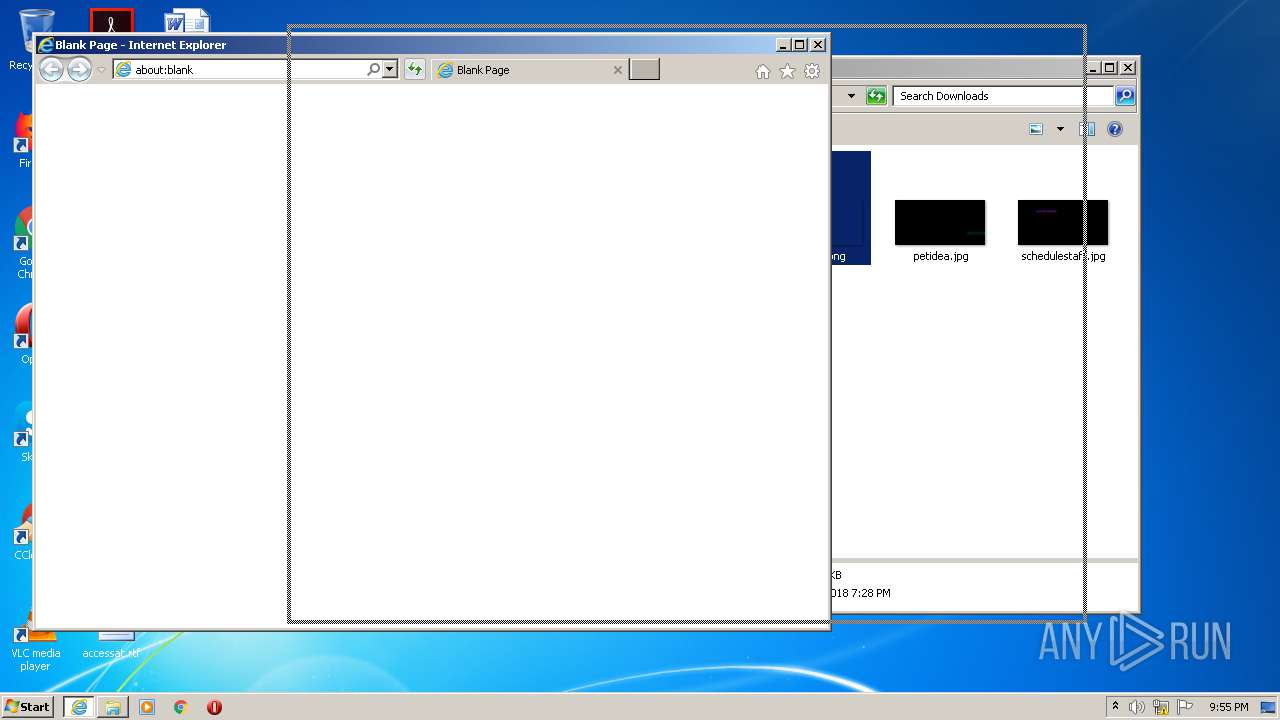The height and width of the screenshot is (720, 1280).
Task: Open the recent pages arrow beside Forward
Action: coord(101,70)
